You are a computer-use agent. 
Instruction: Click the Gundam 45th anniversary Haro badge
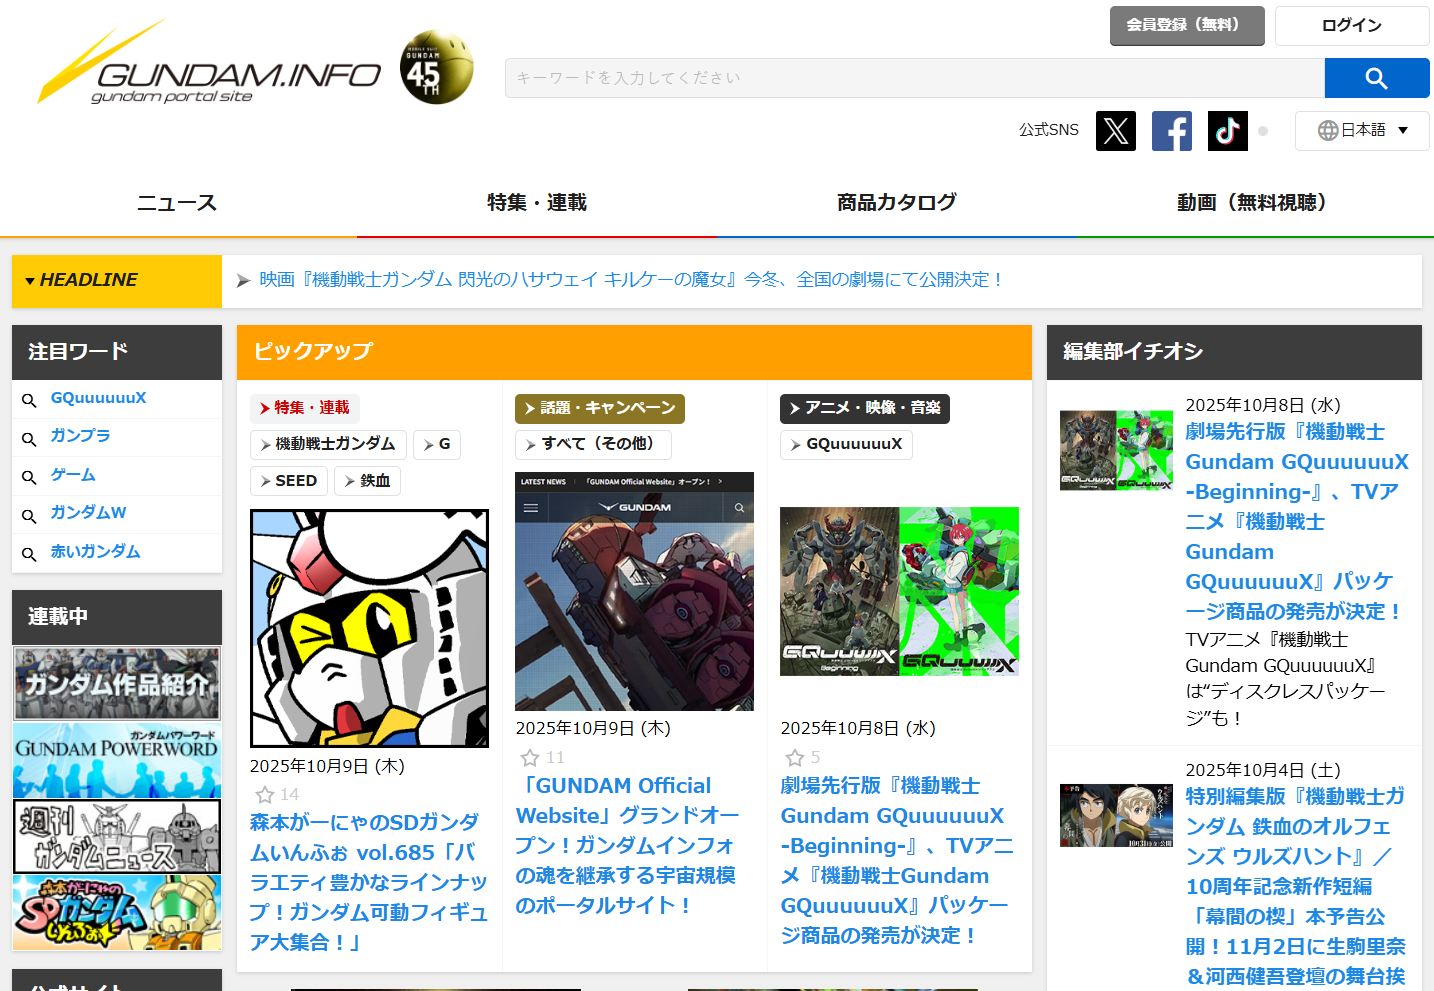435,68
